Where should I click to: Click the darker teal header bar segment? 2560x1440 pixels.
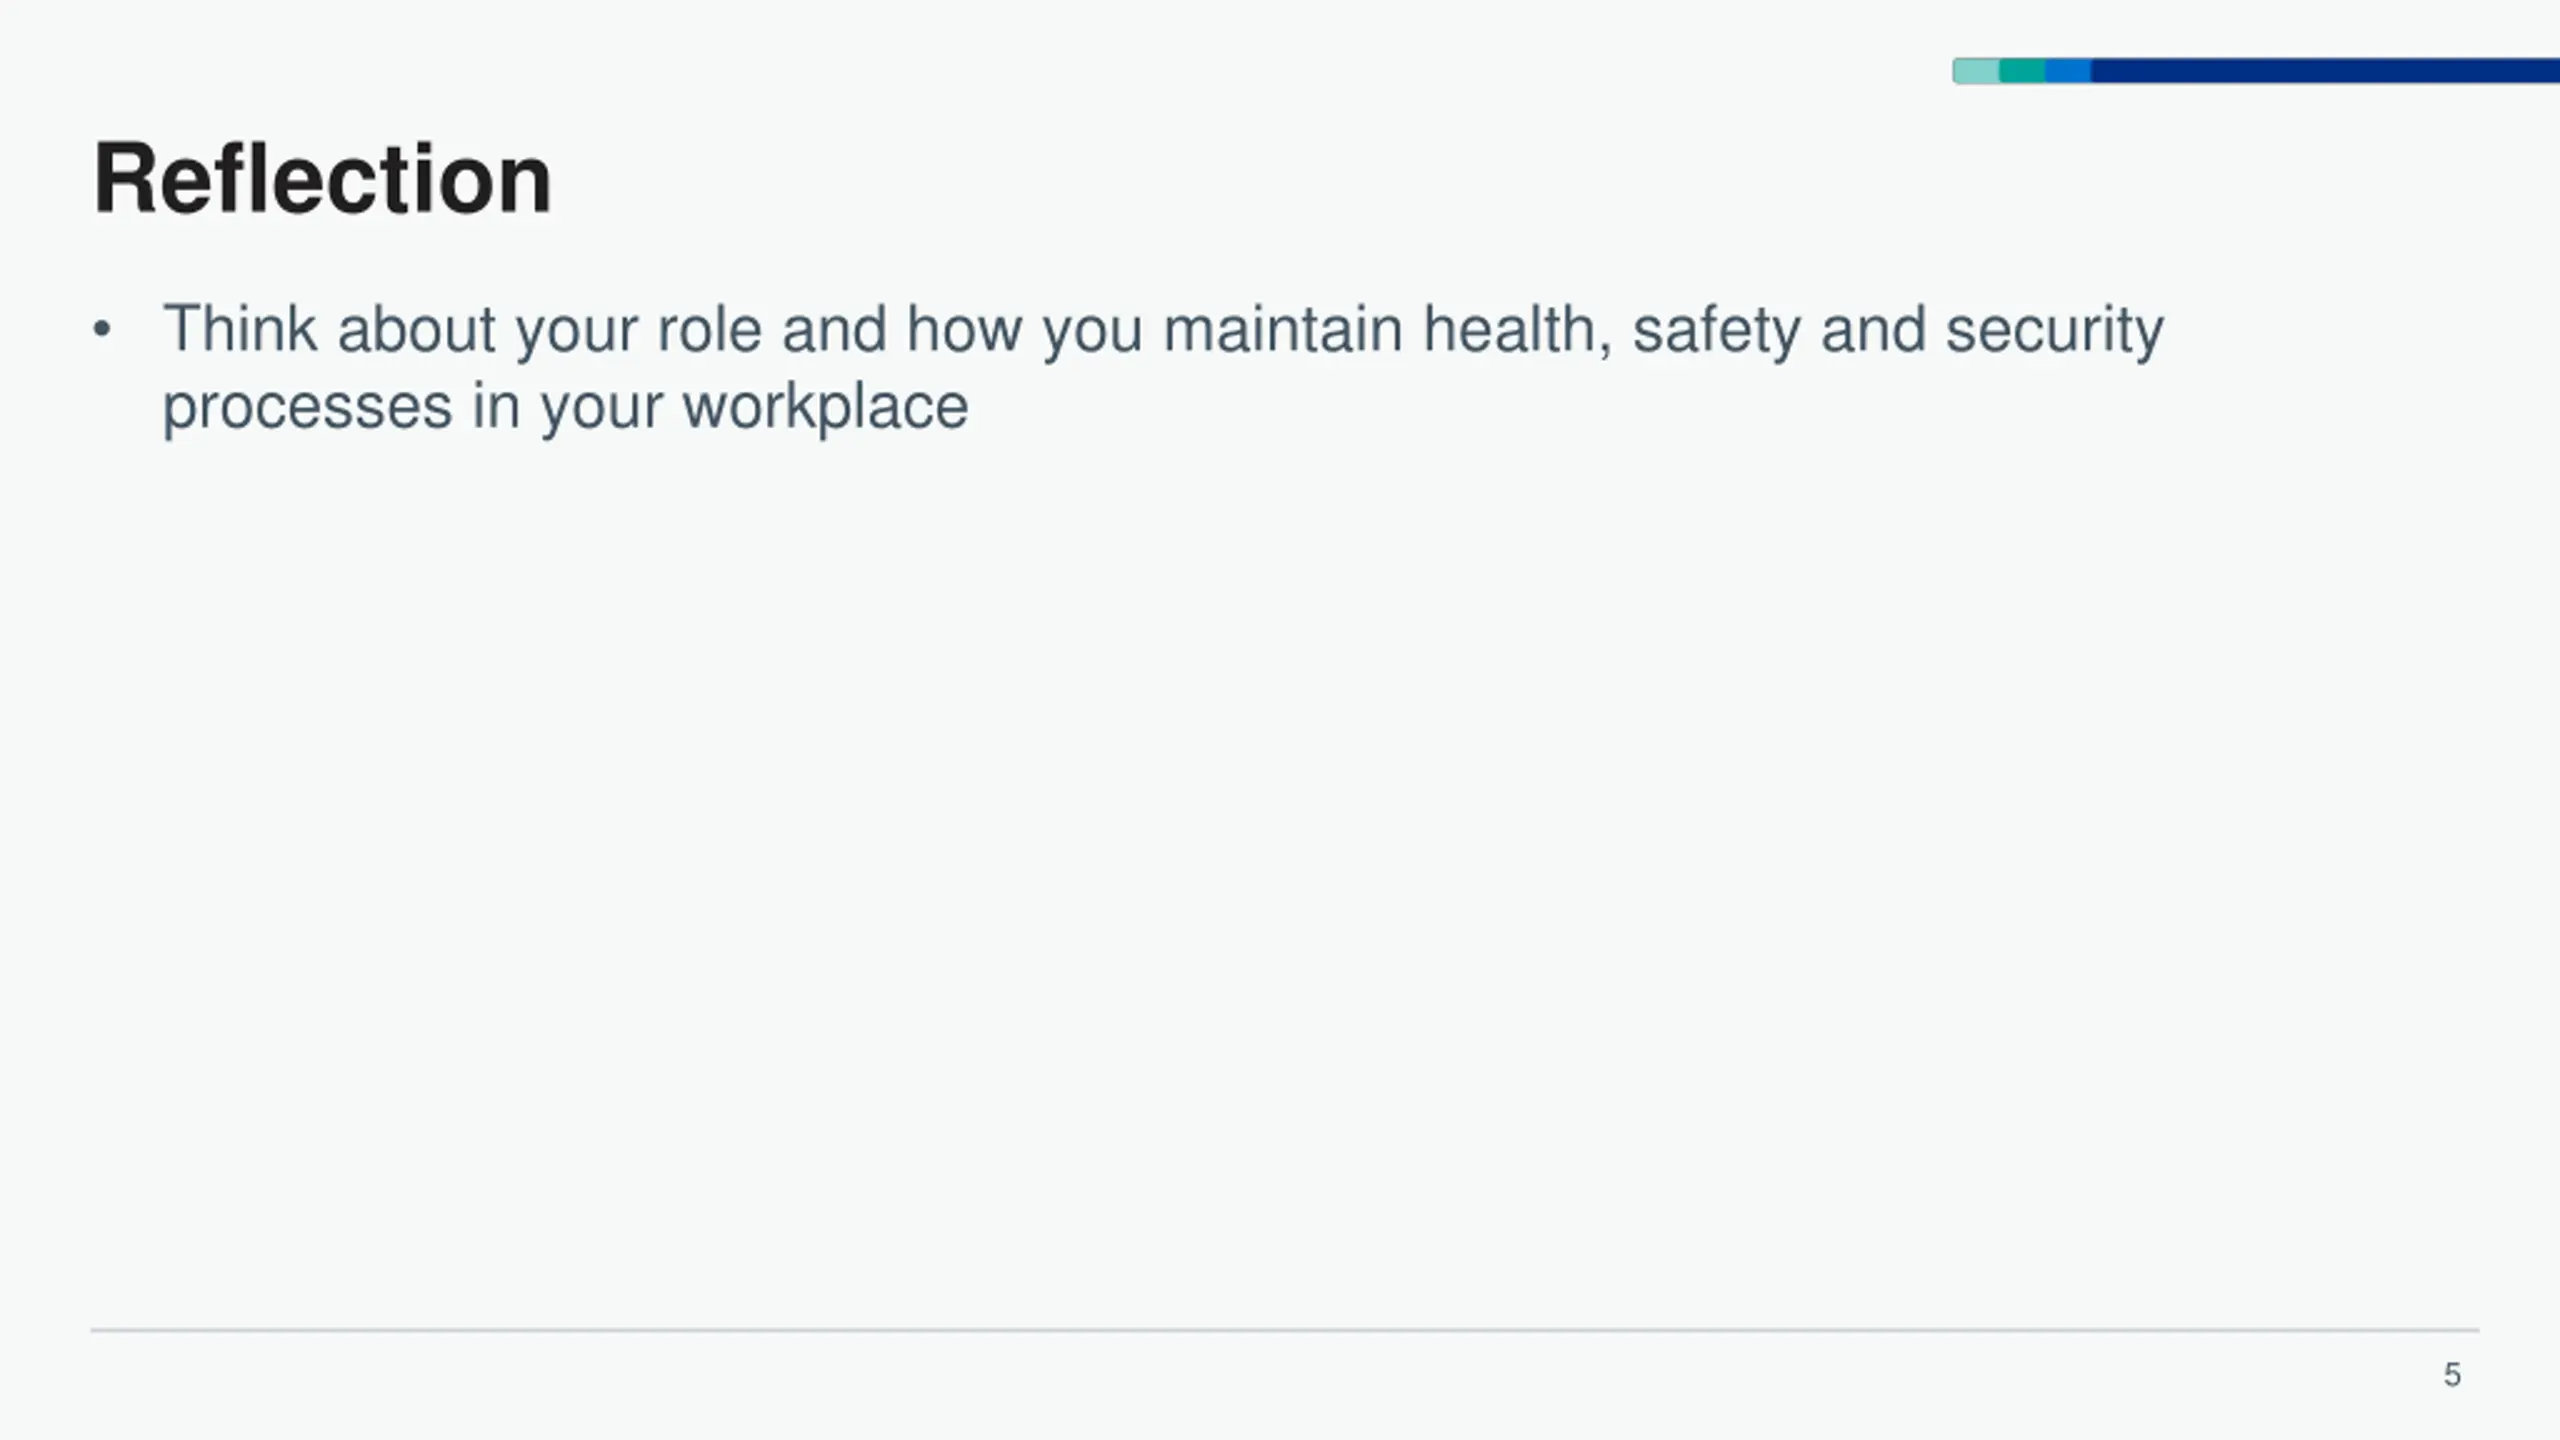(2022, 71)
